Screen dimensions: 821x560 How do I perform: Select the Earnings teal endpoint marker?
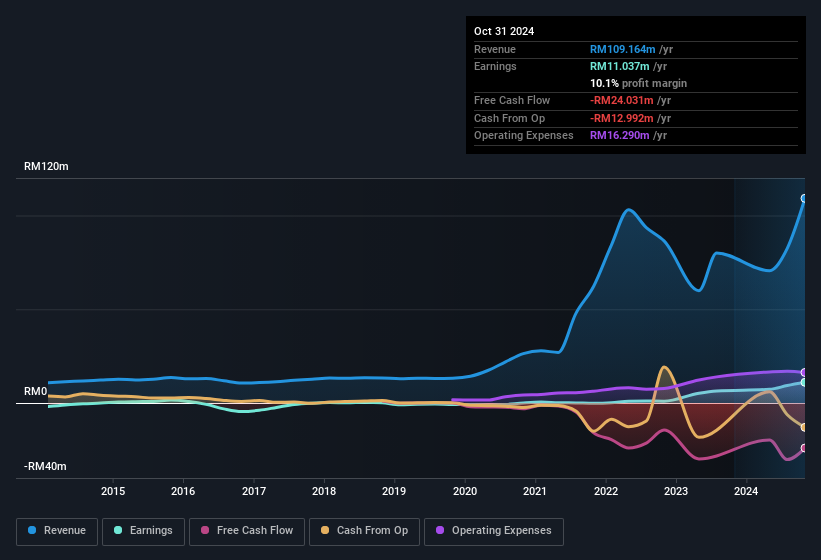pos(804,383)
